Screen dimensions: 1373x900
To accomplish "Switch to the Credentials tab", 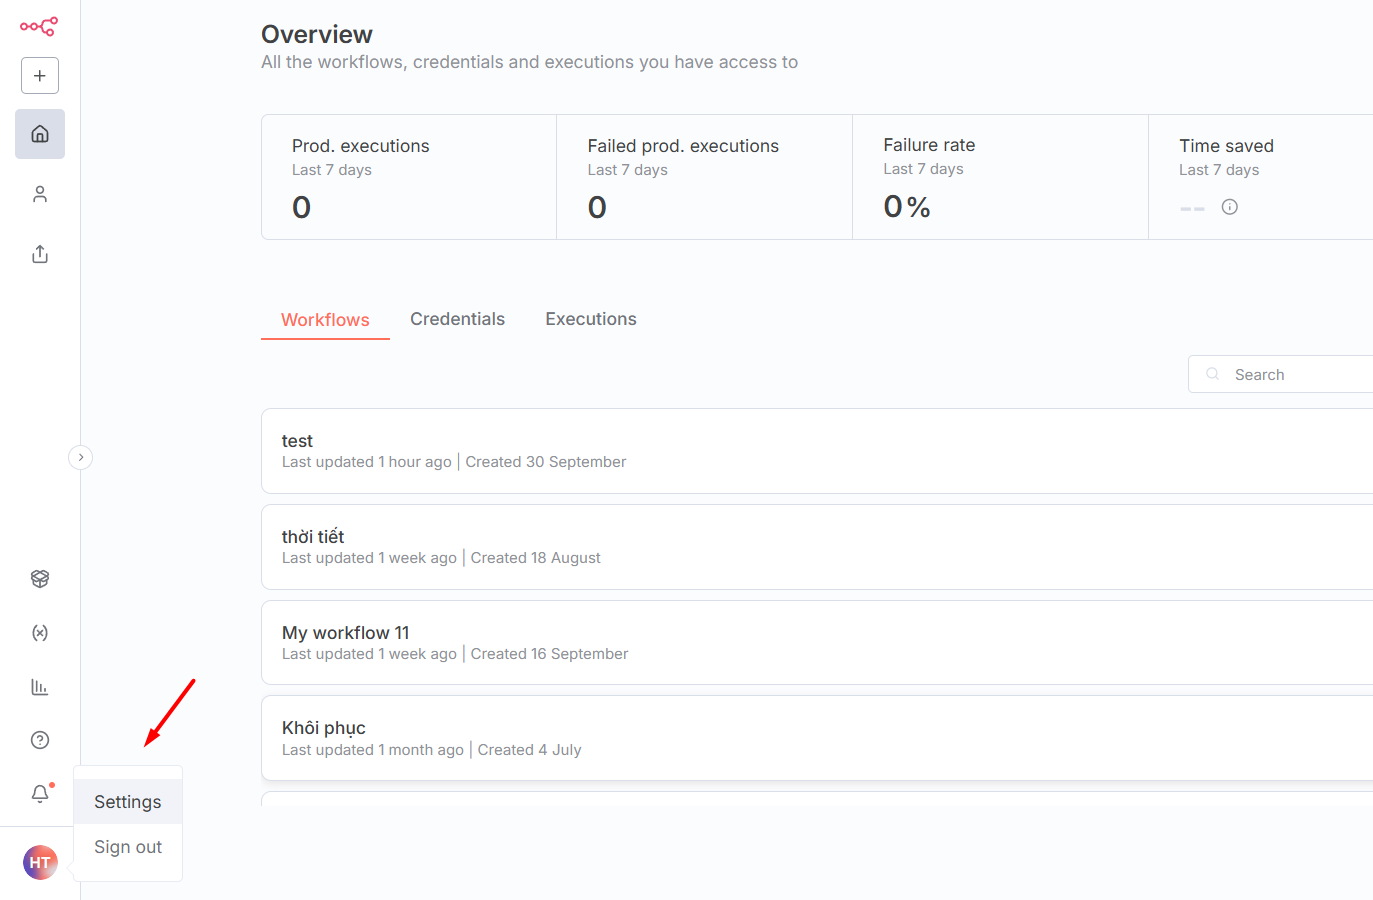I will (x=457, y=319).
